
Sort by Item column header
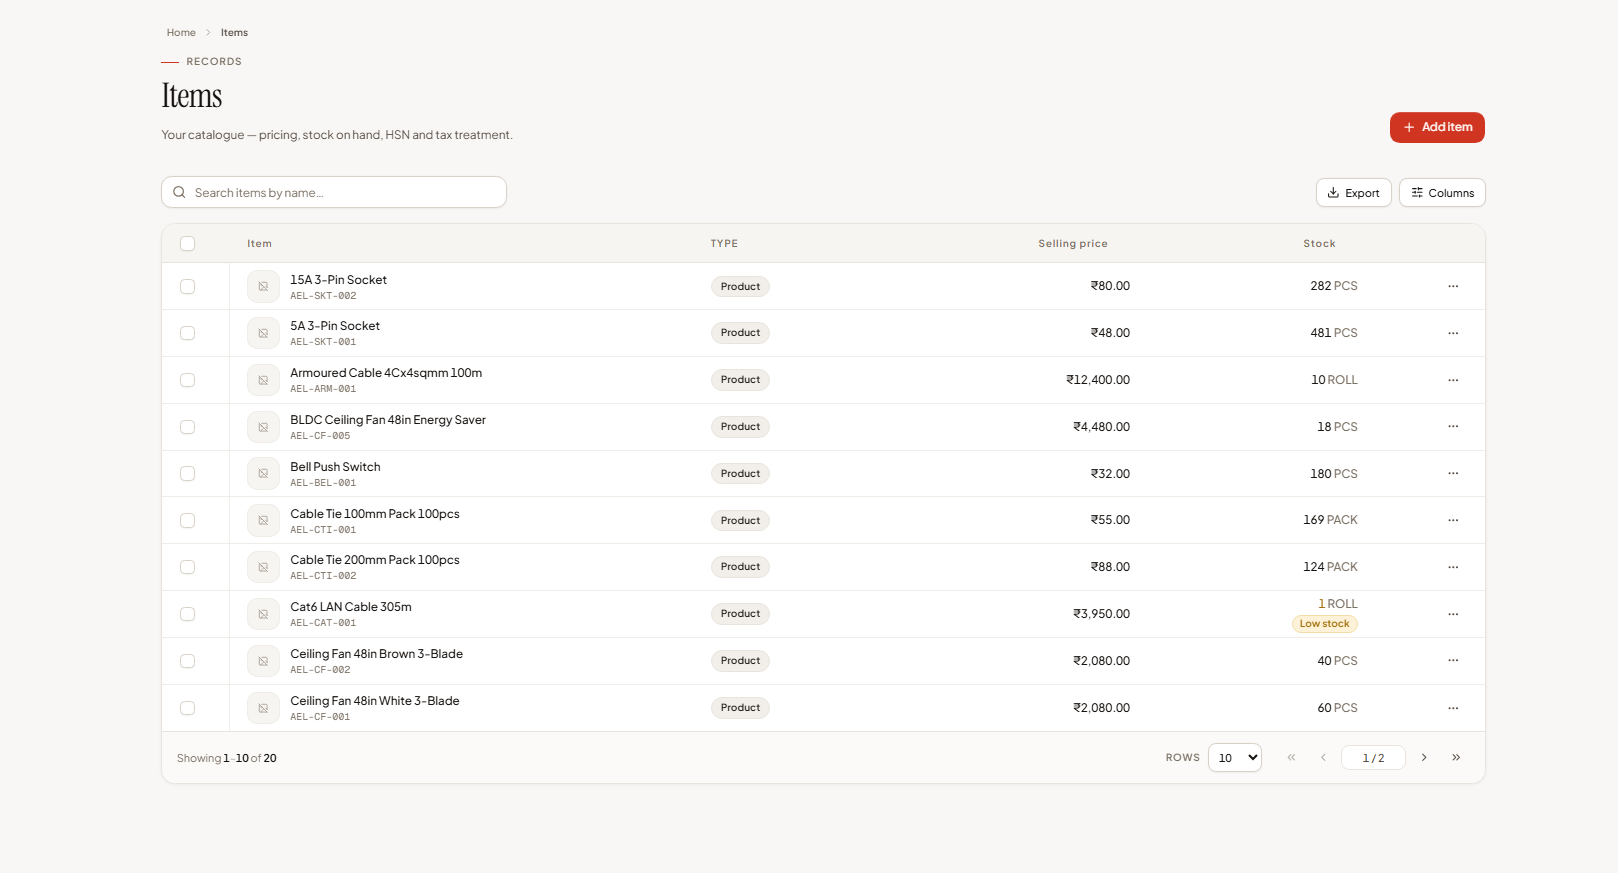pos(259,244)
